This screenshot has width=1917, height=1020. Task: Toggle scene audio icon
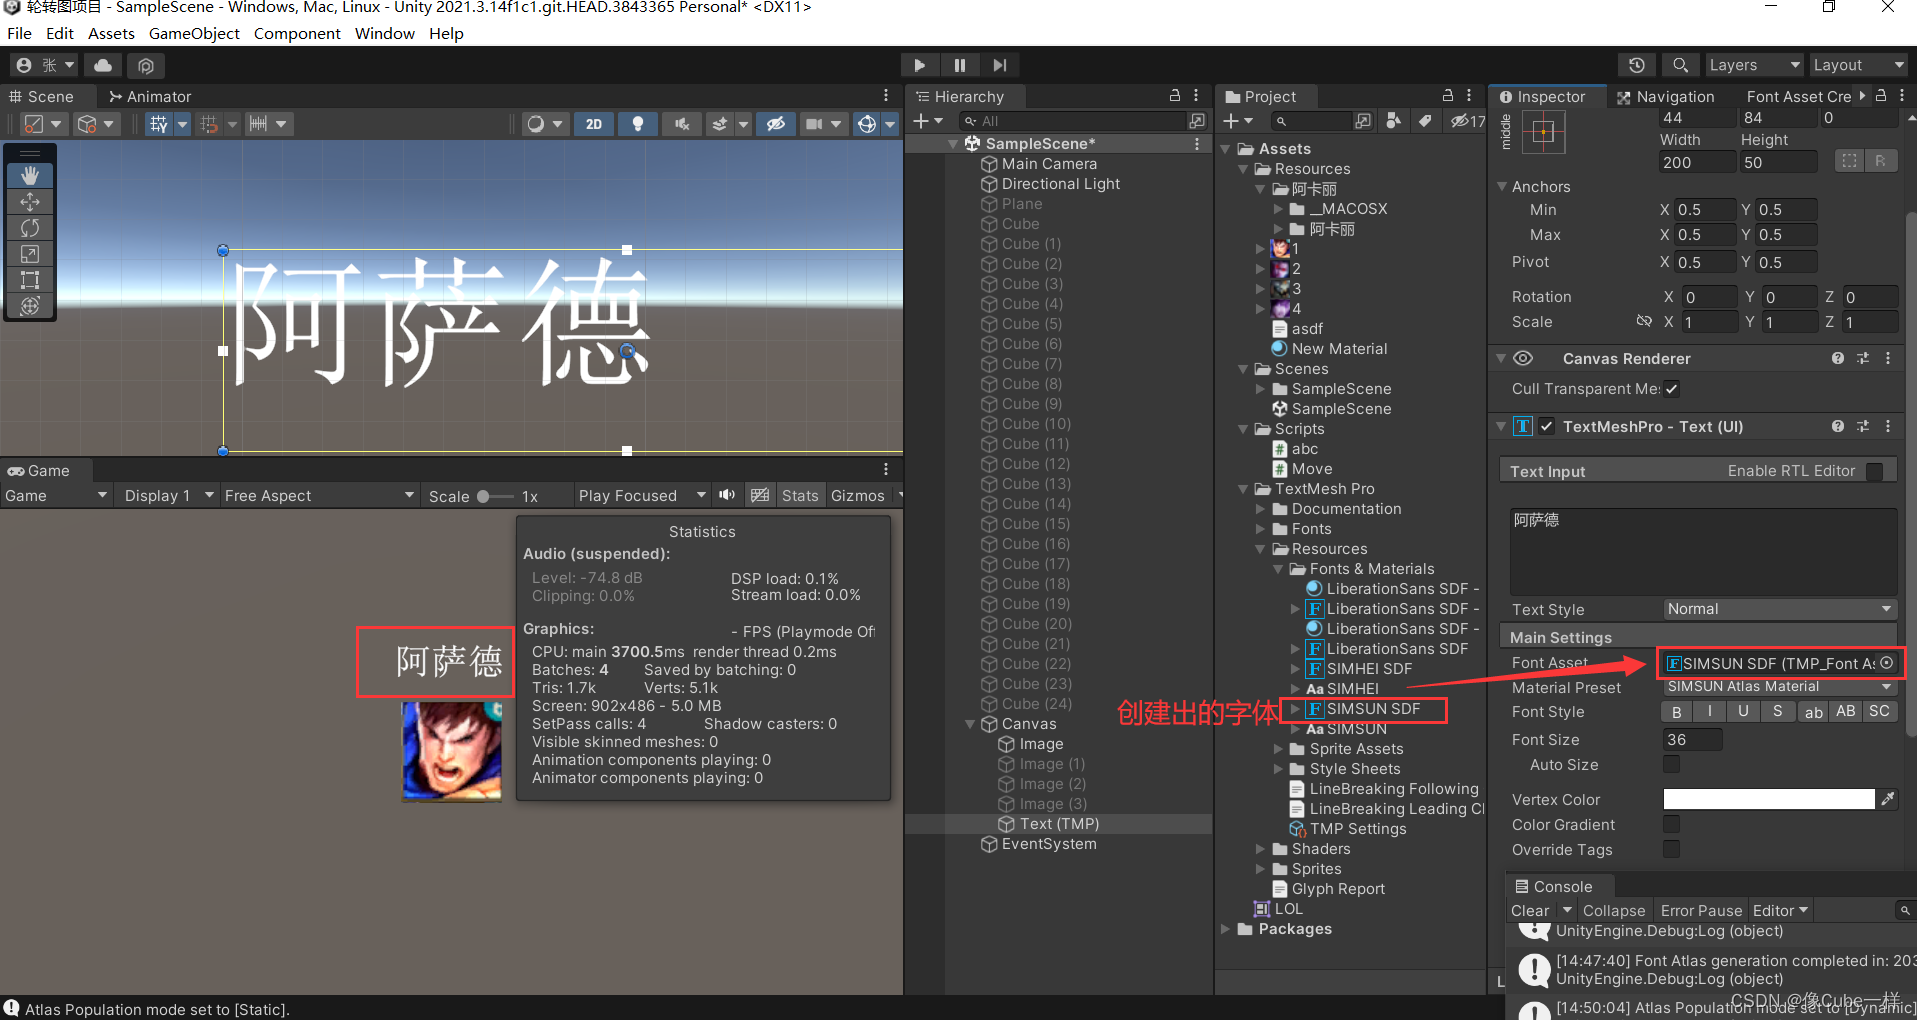click(x=682, y=124)
